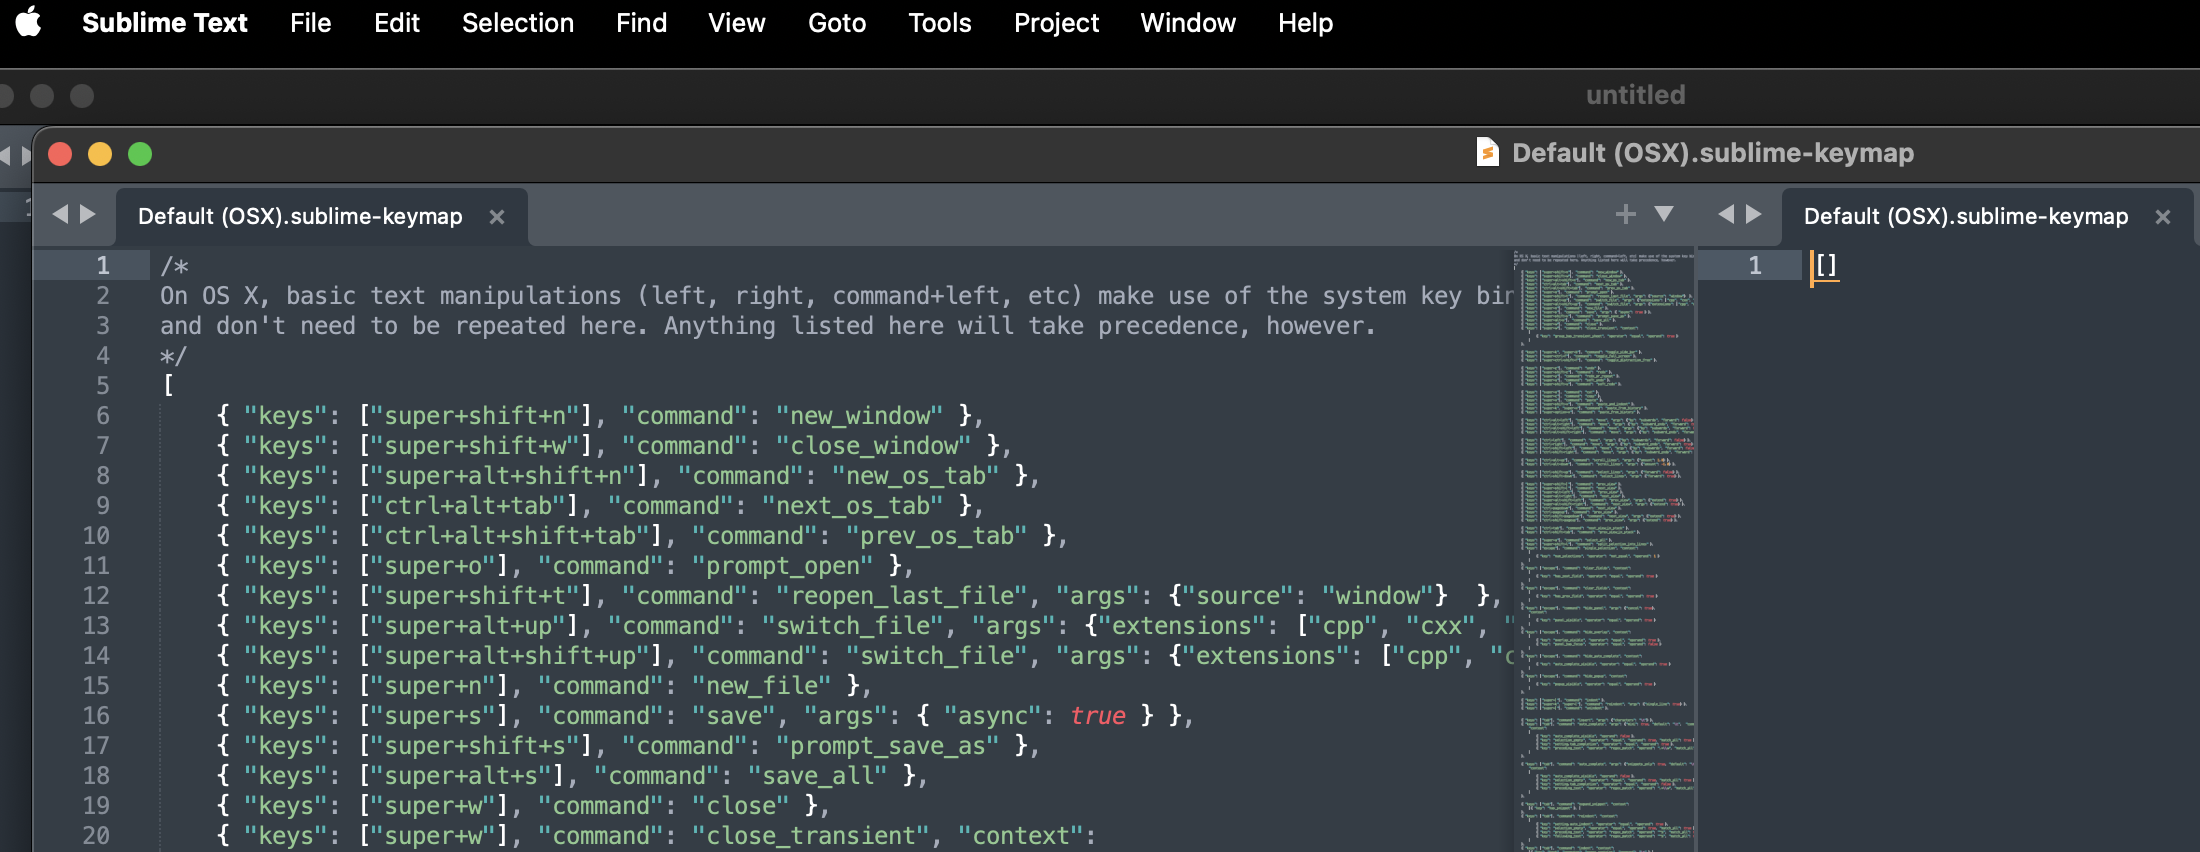2200x852 pixels.
Task: Click the "async" key on line 16
Action: tap(993, 716)
